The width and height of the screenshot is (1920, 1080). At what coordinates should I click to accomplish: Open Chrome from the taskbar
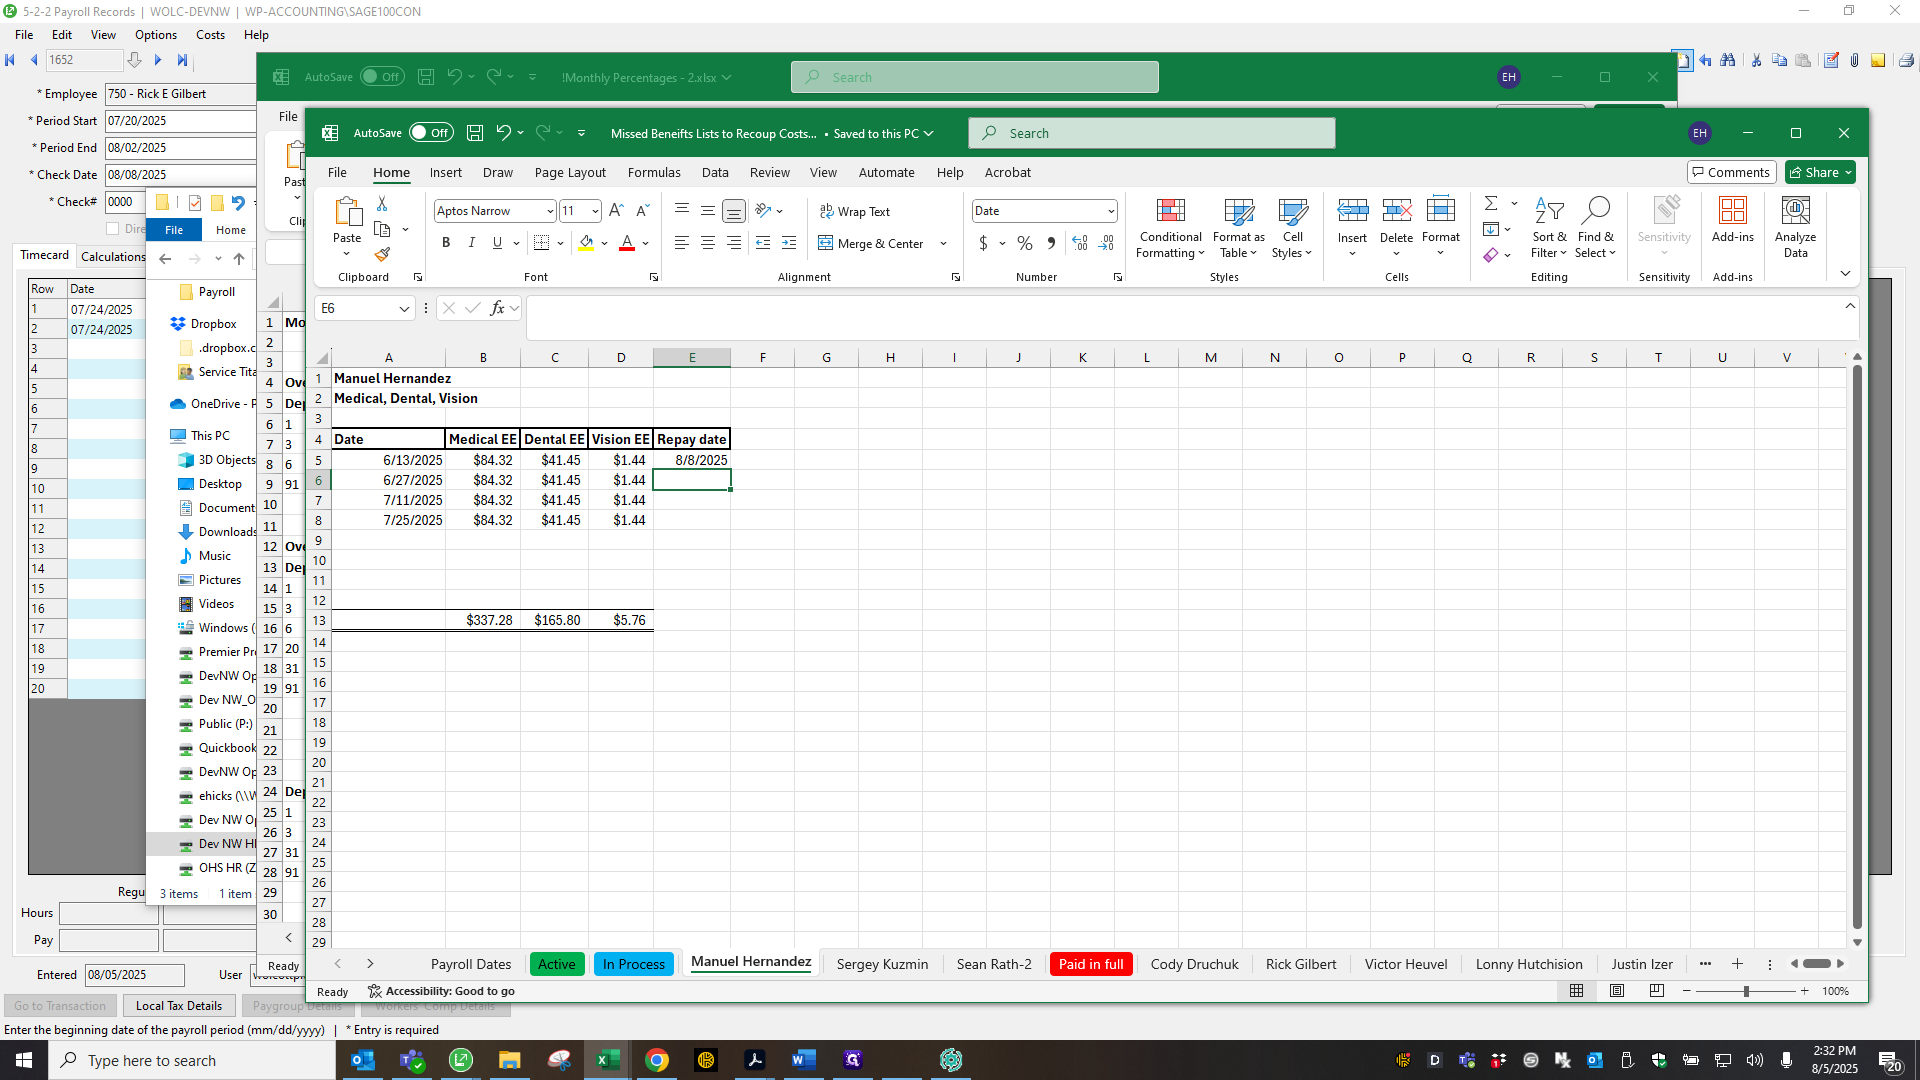[657, 1060]
